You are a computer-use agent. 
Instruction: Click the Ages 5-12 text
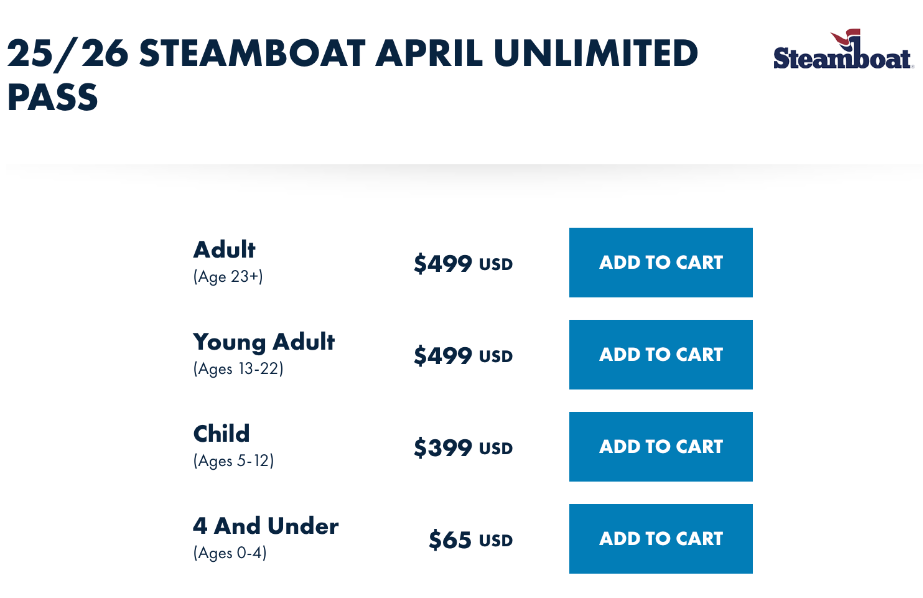[233, 461]
